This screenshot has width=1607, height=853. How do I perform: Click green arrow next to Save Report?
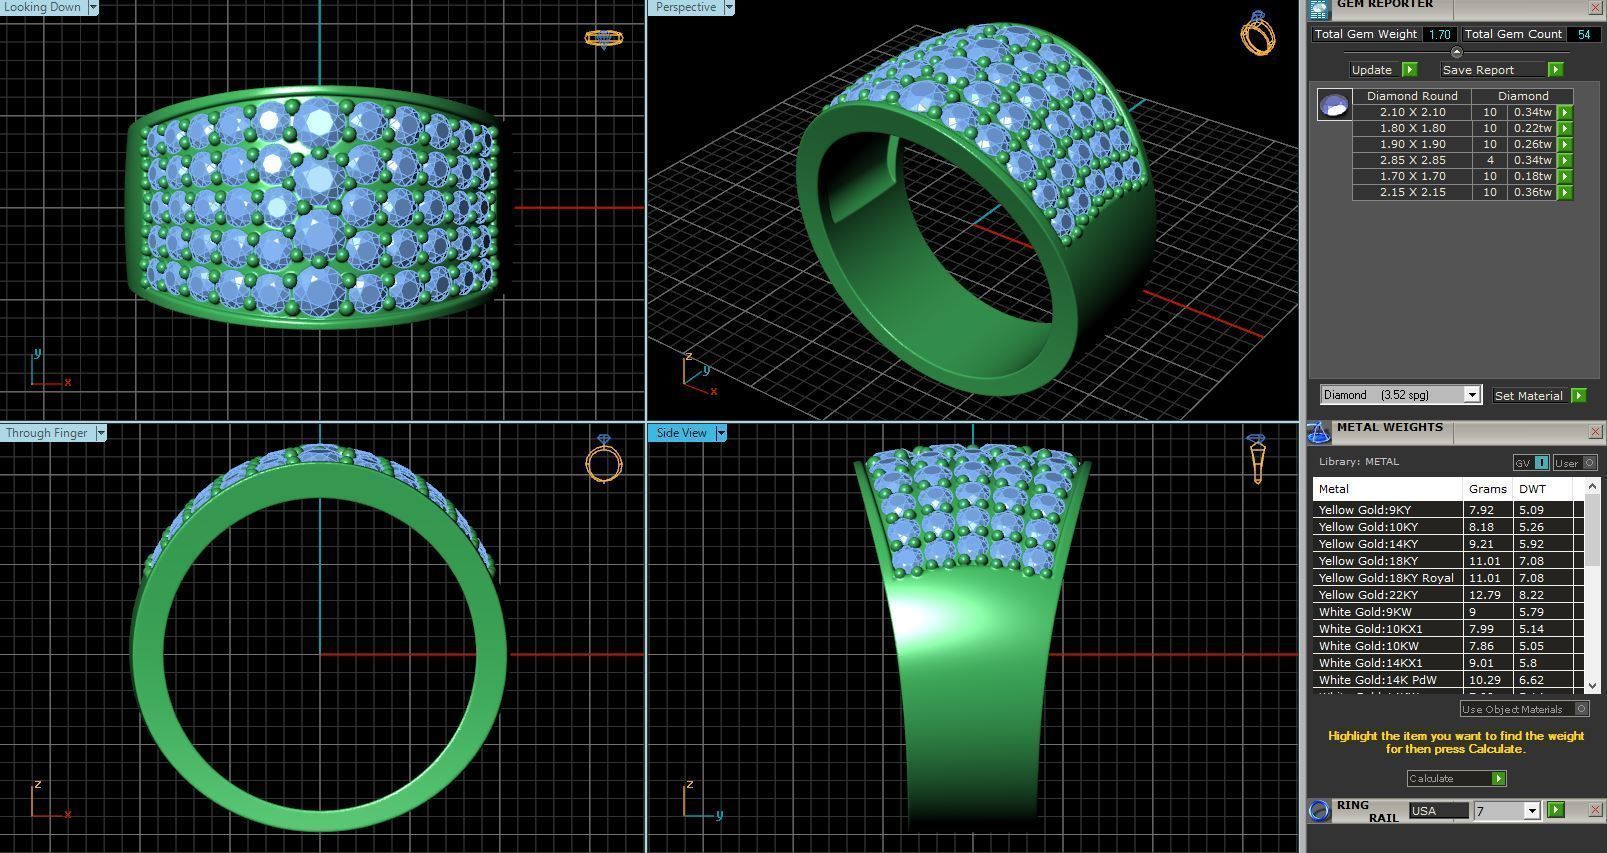tap(1555, 69)
